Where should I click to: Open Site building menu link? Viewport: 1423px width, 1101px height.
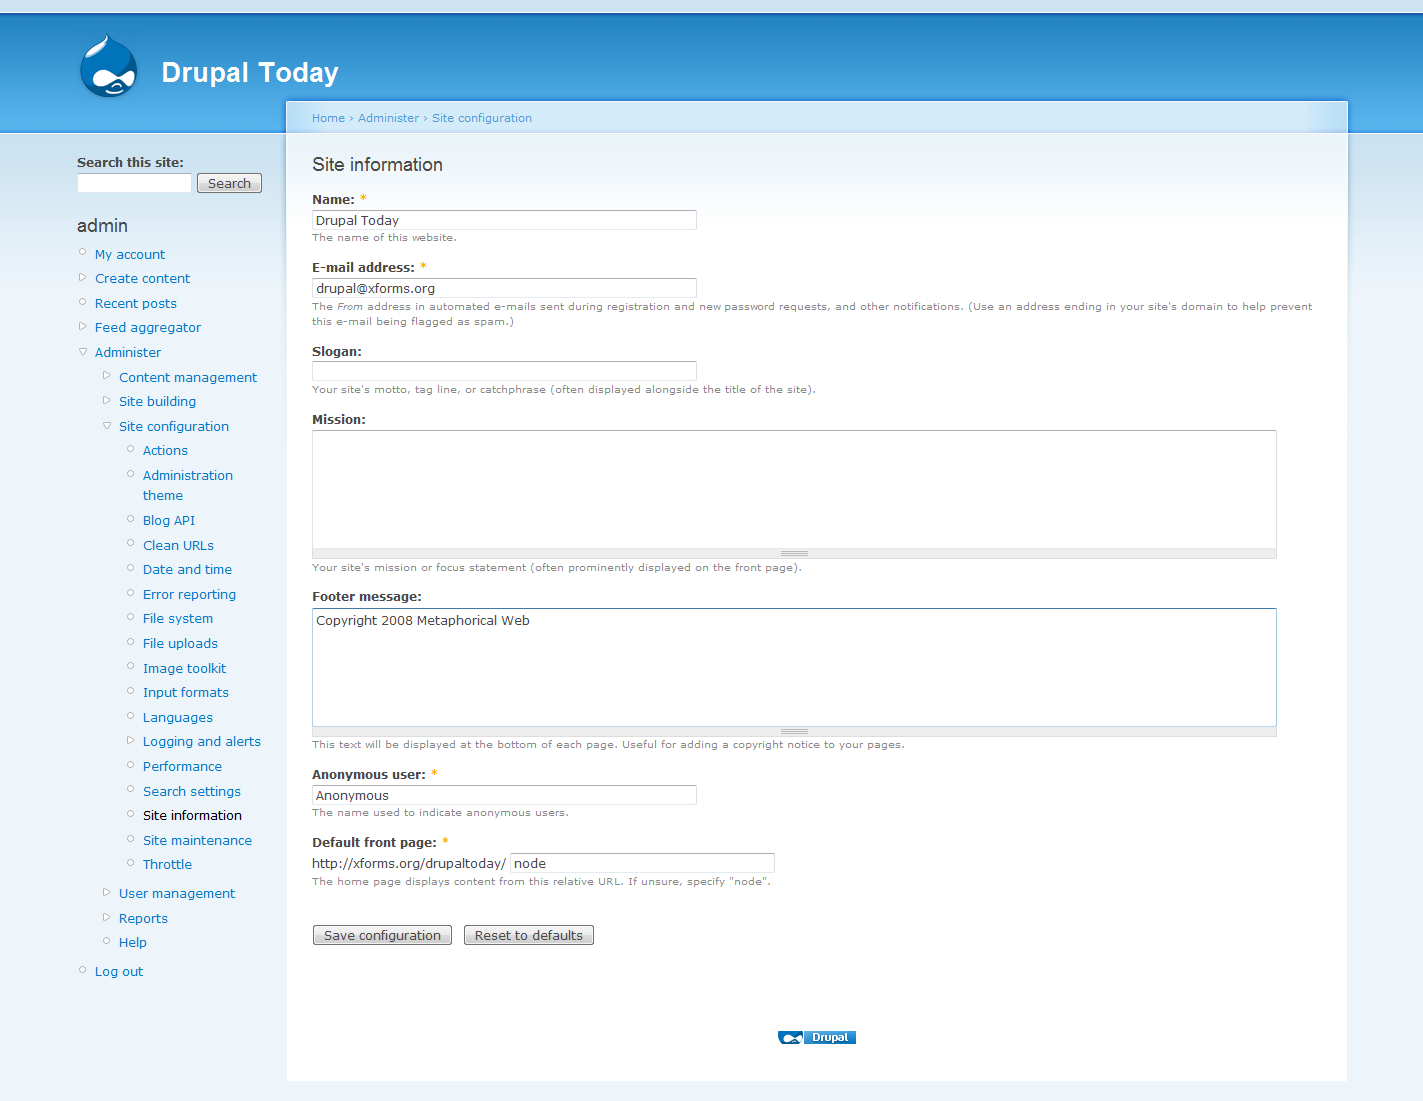click(x=157, y=401)
